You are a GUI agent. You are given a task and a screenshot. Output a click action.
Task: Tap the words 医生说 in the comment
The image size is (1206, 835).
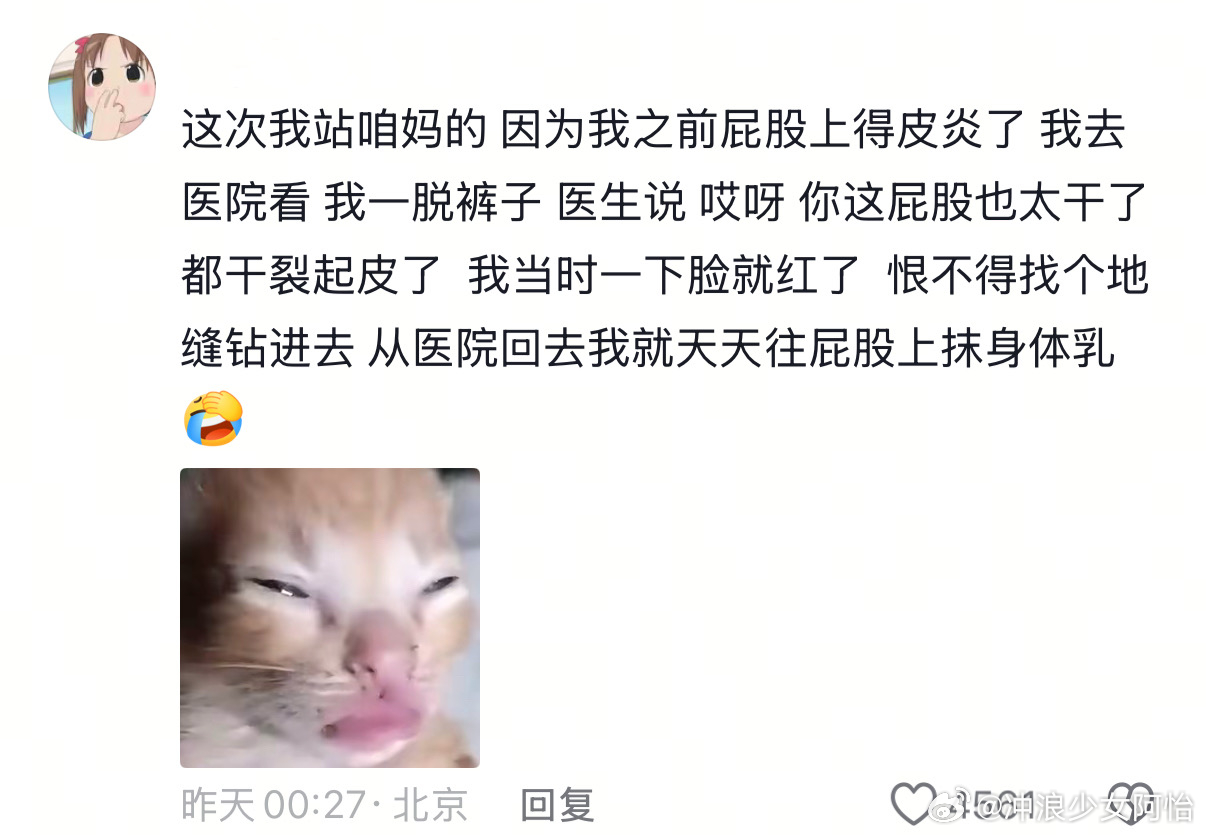(622, 203)
